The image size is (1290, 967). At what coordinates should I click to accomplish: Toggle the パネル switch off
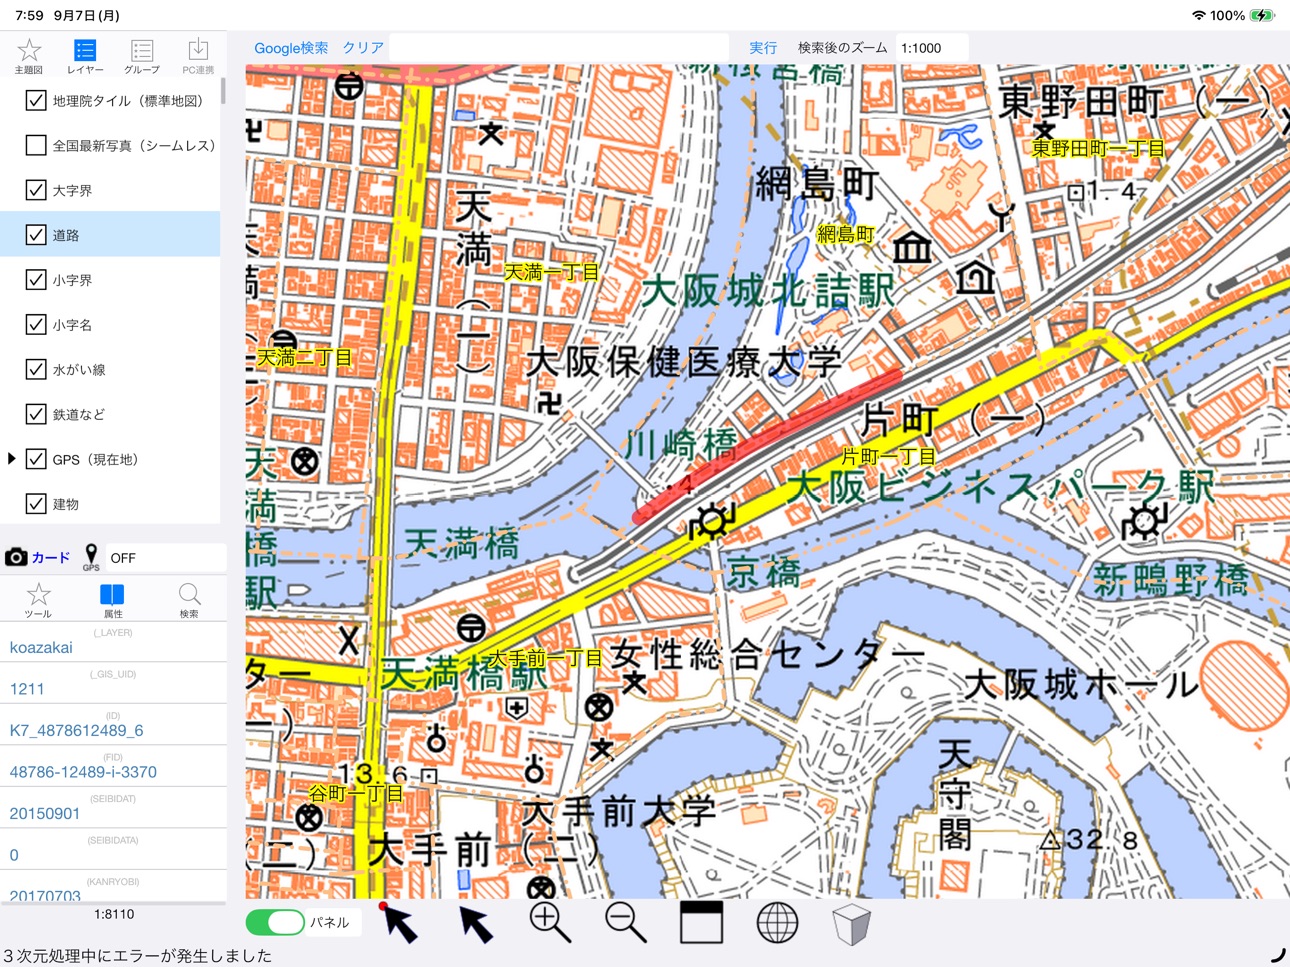[x=275, y=922]
